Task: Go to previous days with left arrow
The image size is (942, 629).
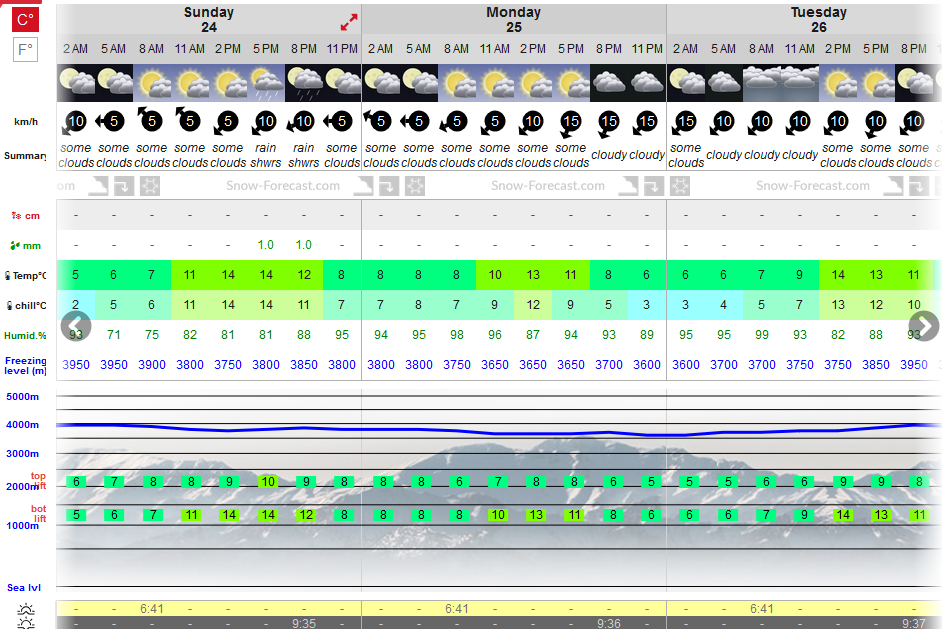Action: click(x=76, y=326)
